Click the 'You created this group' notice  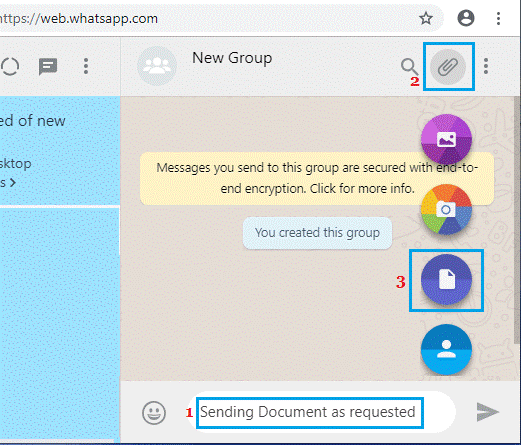(317, 233)
